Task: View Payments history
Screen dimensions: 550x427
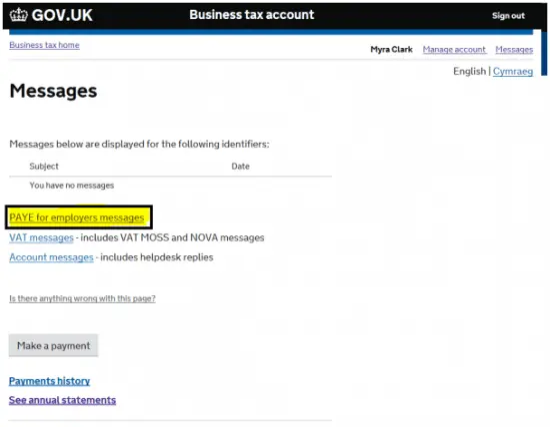Action: click(x=49, y=381)
